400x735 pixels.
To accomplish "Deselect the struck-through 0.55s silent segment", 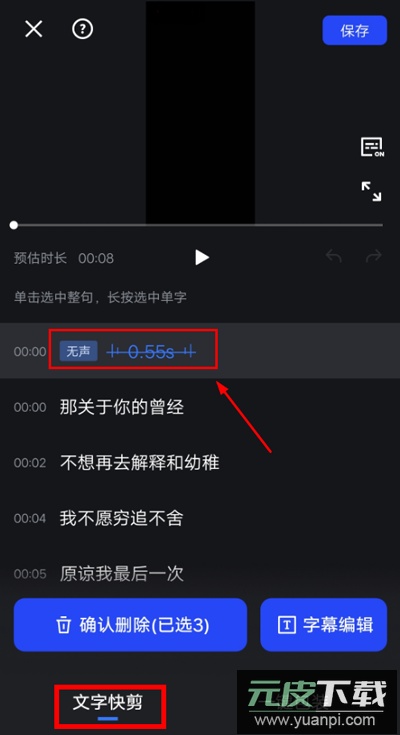I will [151, 352].
